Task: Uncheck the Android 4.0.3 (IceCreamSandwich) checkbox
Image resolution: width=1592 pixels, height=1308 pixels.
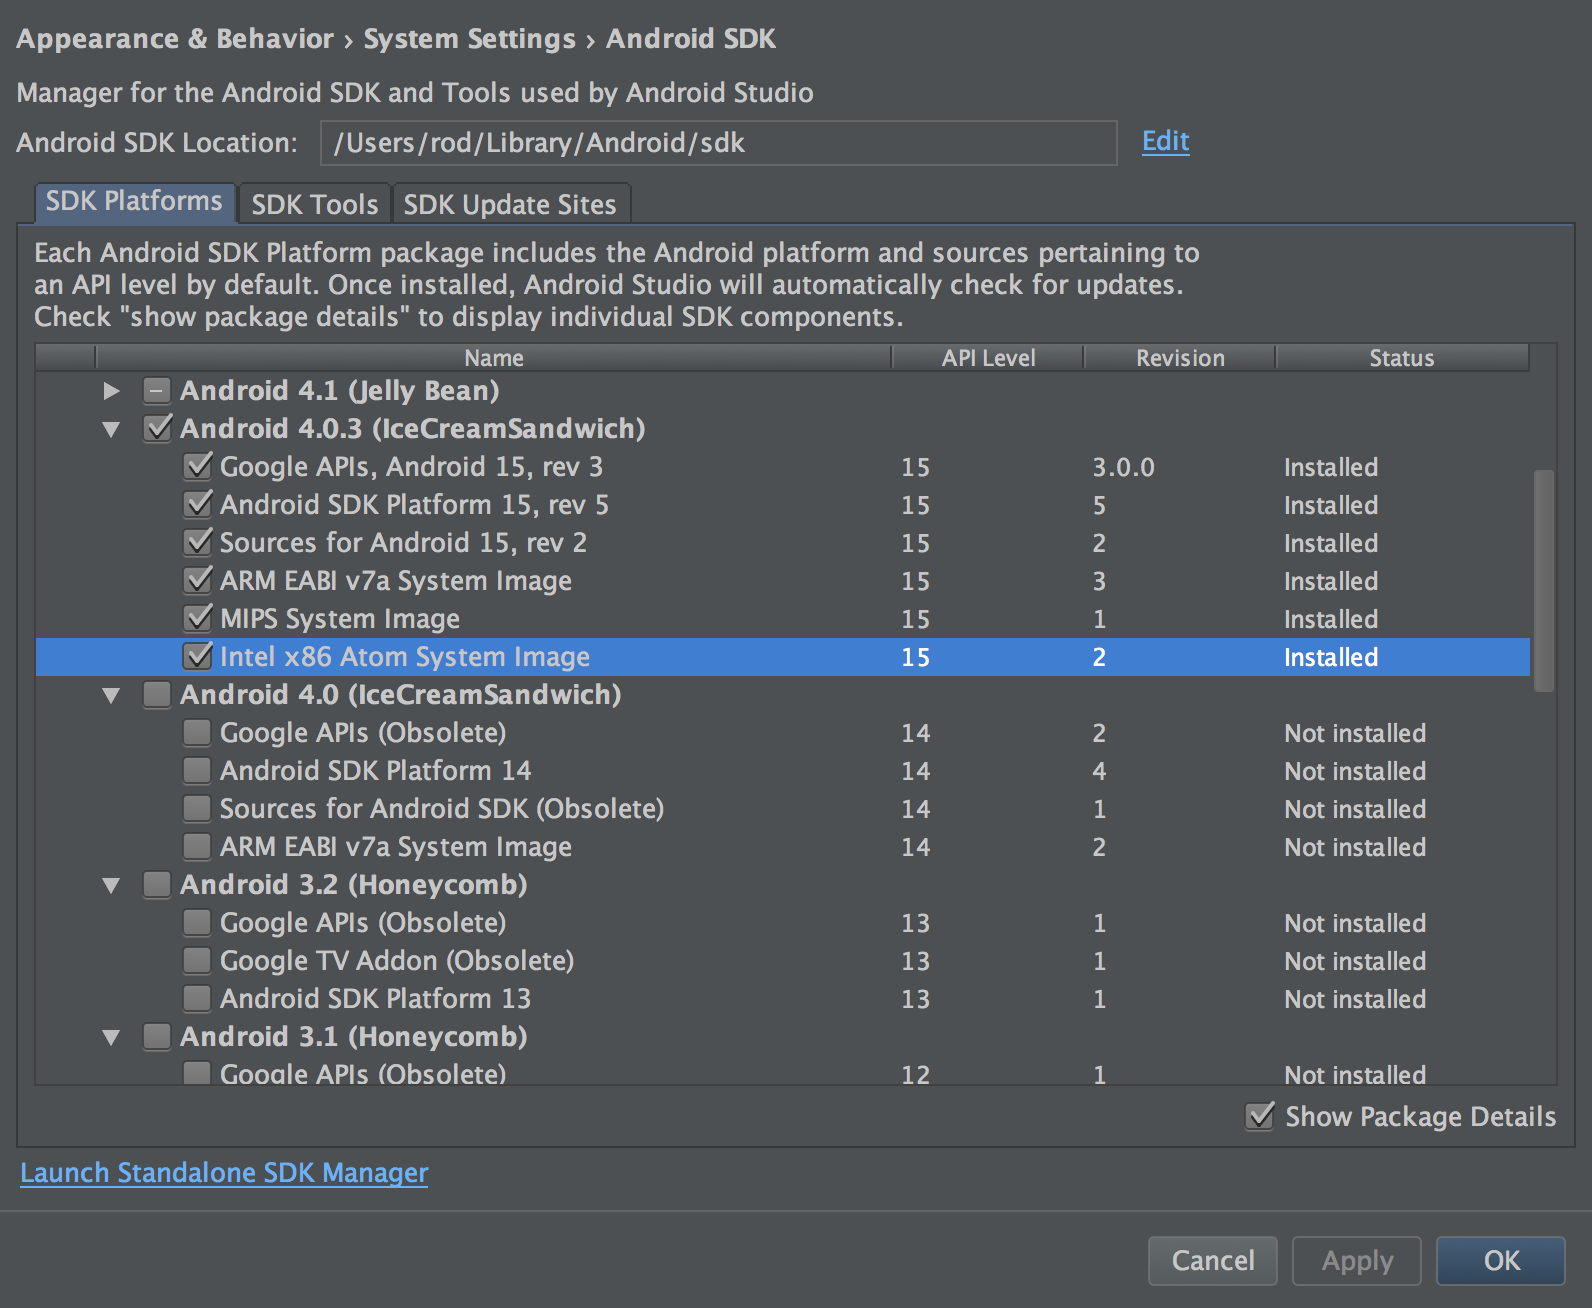Action: [x=157, y=428]
